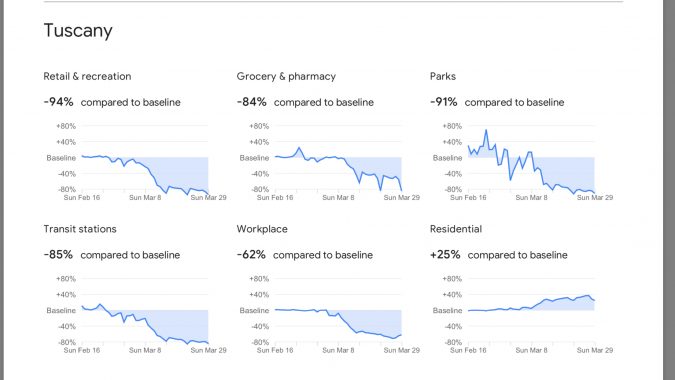Click Sun Mar 8 label under Retail chart
Viewport: 675px width, 380px height.
145,198
